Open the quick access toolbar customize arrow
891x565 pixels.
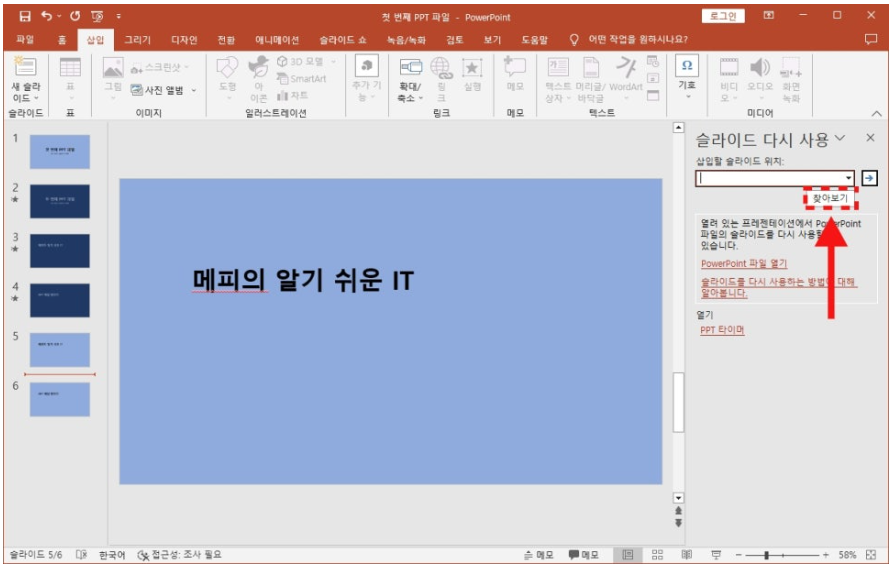pyautogui.click(x=119, y=16)
